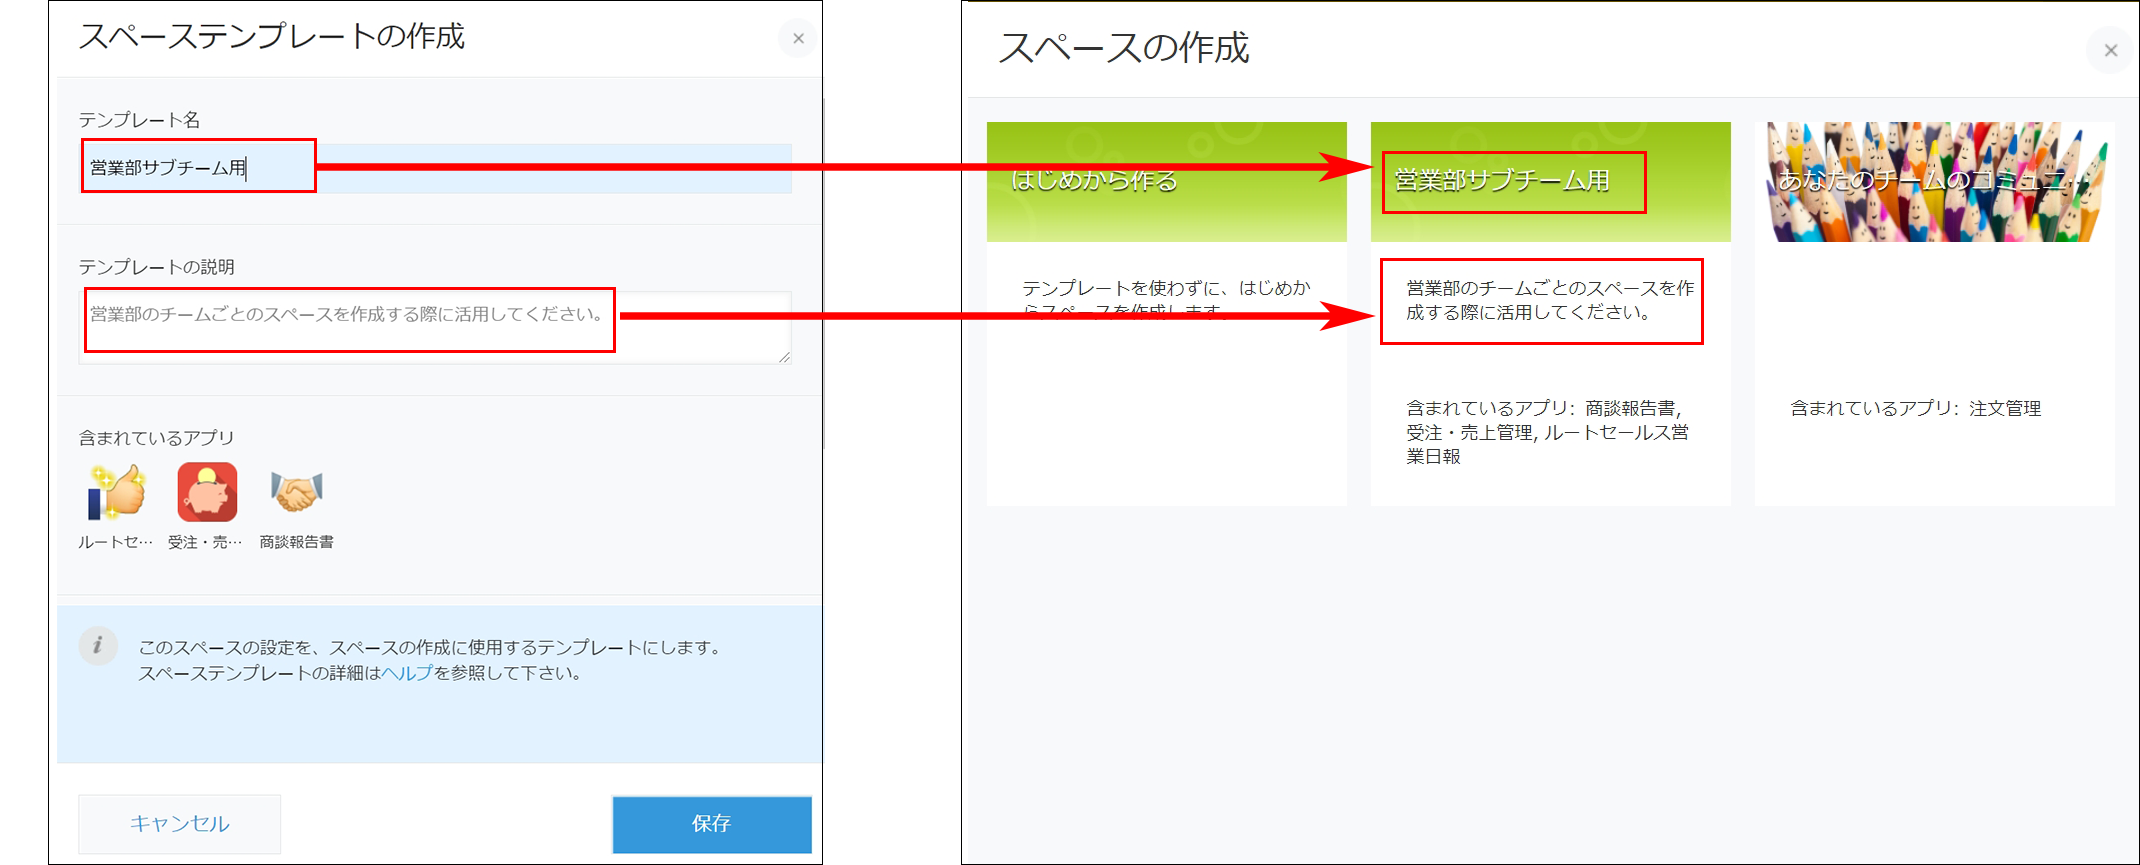Click the テンプレートを使わずに description text
Image resolution: width=2140 pixels, height=865 pixels.
click(1166, 298)
